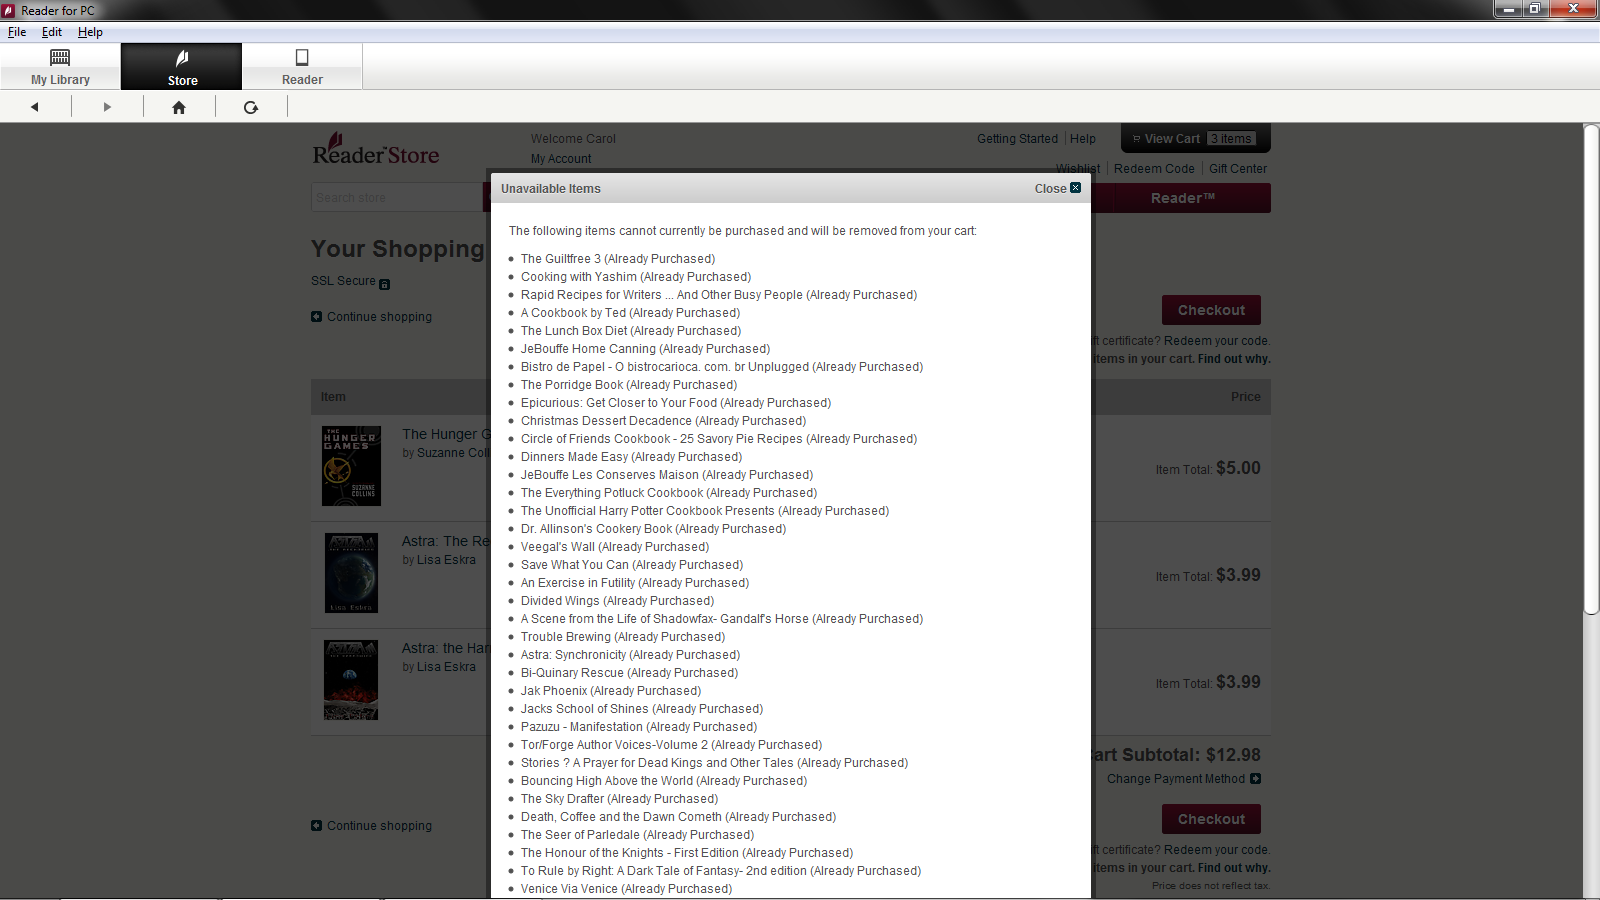This screenshot has height=900, width=1600.
Task: Switch to the Store tab
Action: (x=182, y=67)
